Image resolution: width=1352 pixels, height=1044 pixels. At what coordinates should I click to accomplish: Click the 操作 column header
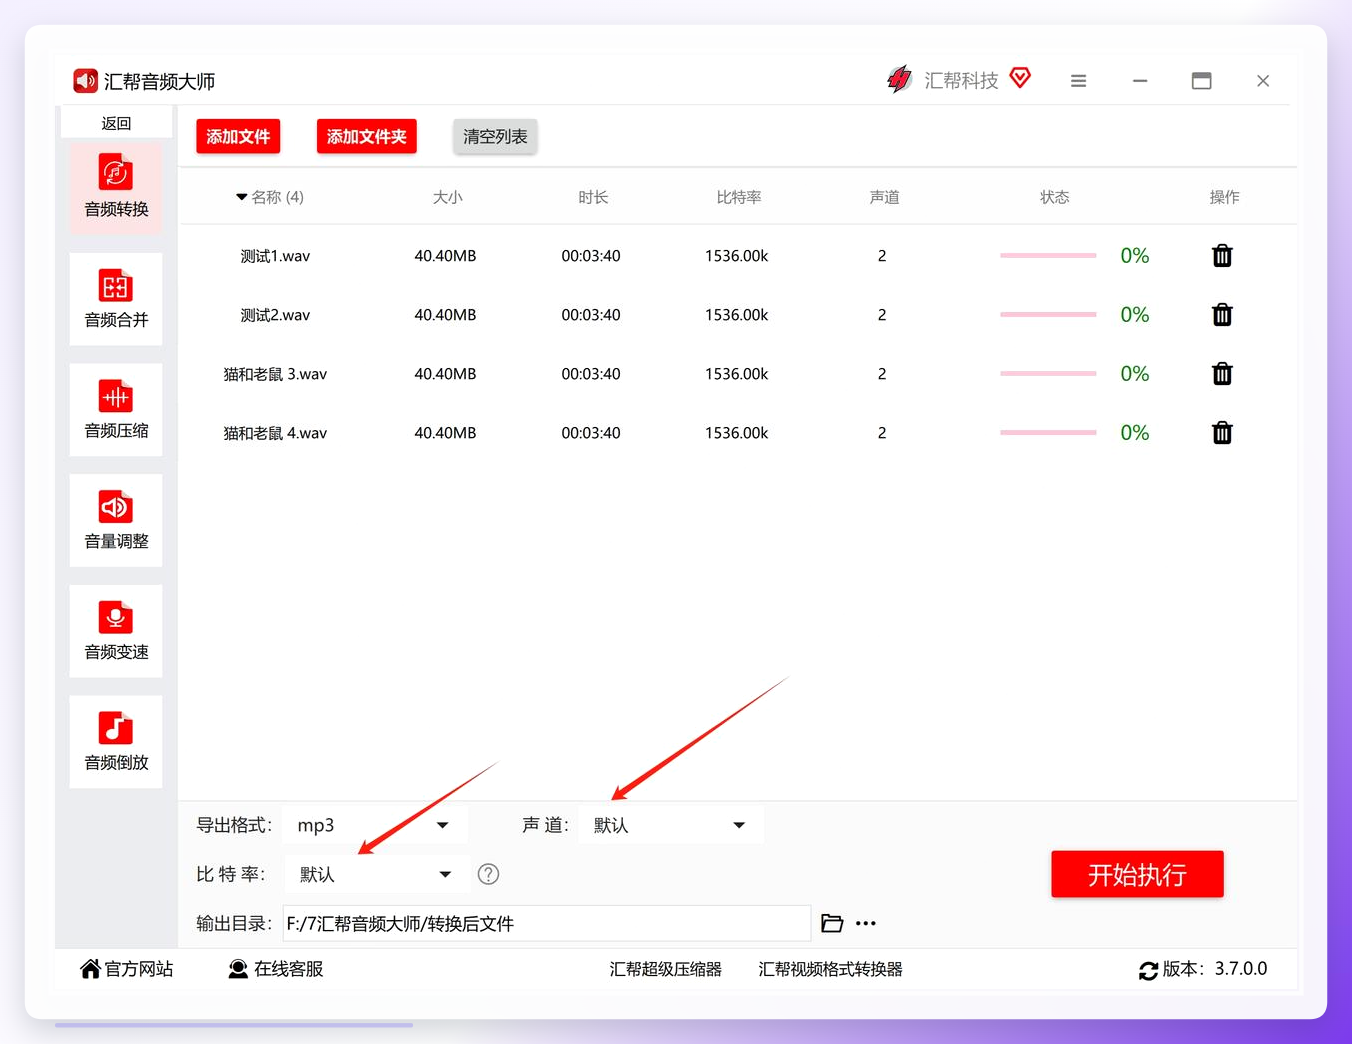point(1224,197)
